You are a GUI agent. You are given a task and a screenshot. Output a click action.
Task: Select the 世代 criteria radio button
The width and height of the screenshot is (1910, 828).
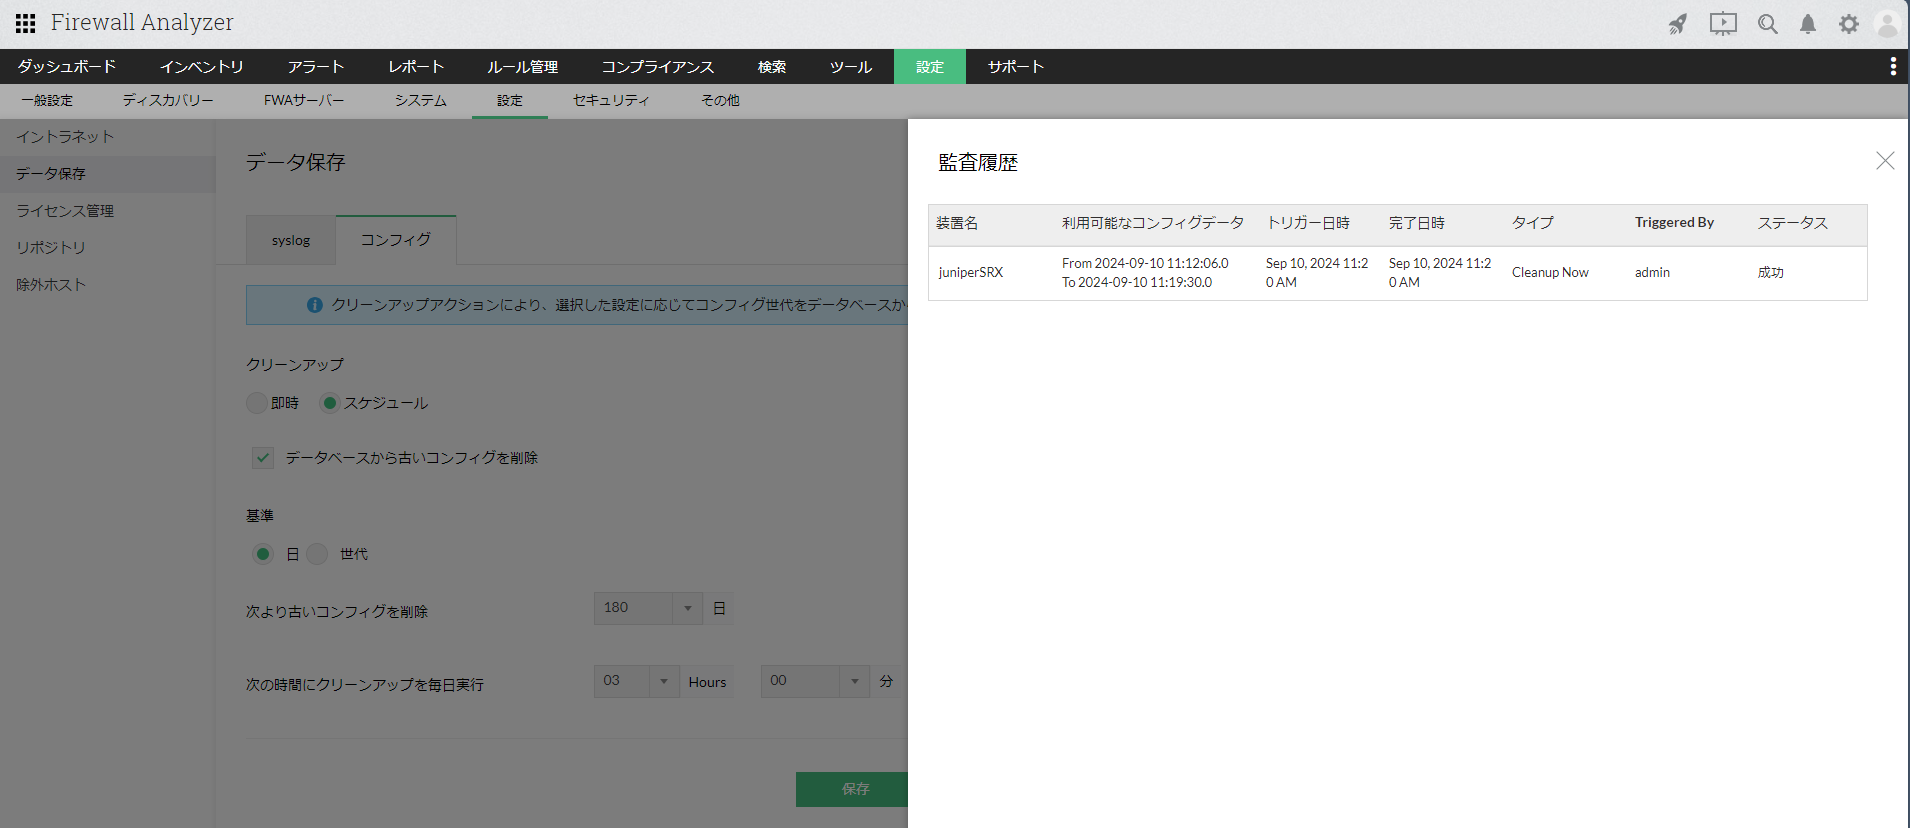(317, 554)
